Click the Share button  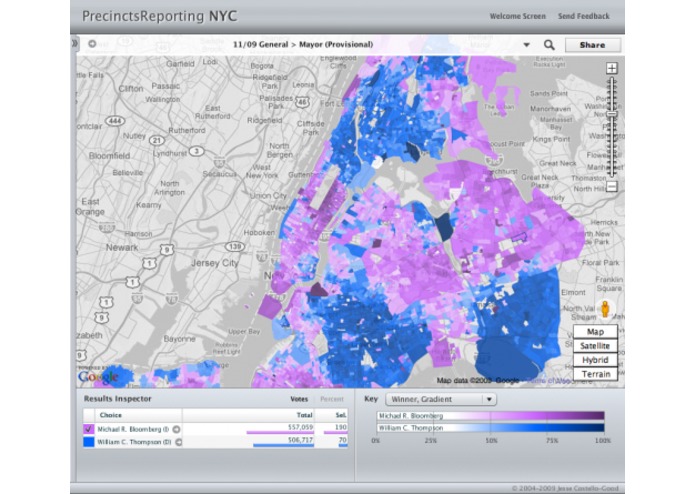click(x=592, y=45)
